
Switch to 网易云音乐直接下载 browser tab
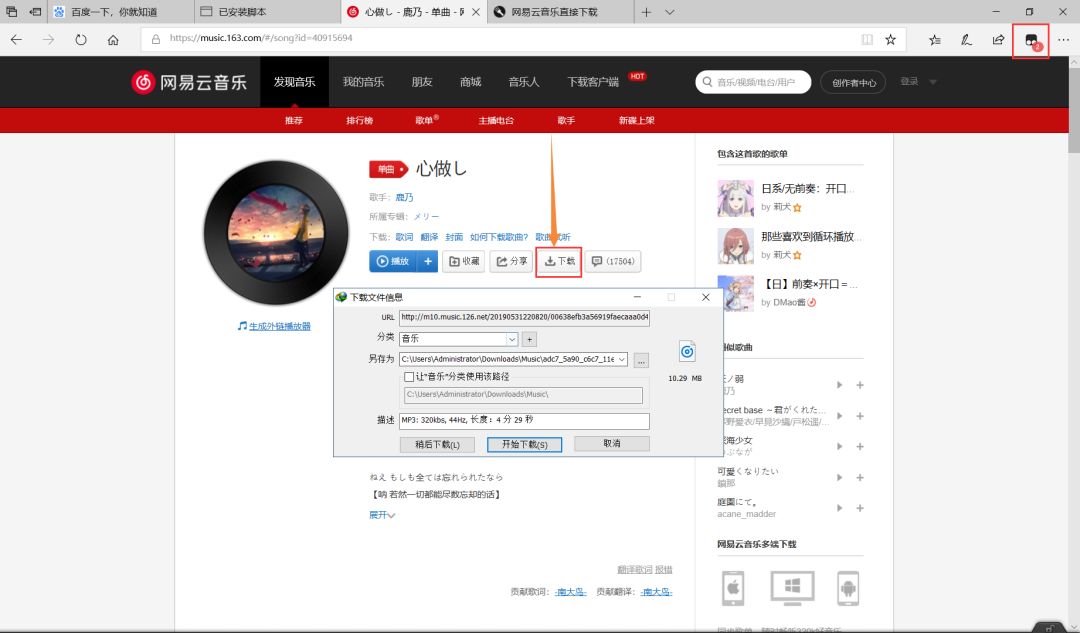coord(561,12)
